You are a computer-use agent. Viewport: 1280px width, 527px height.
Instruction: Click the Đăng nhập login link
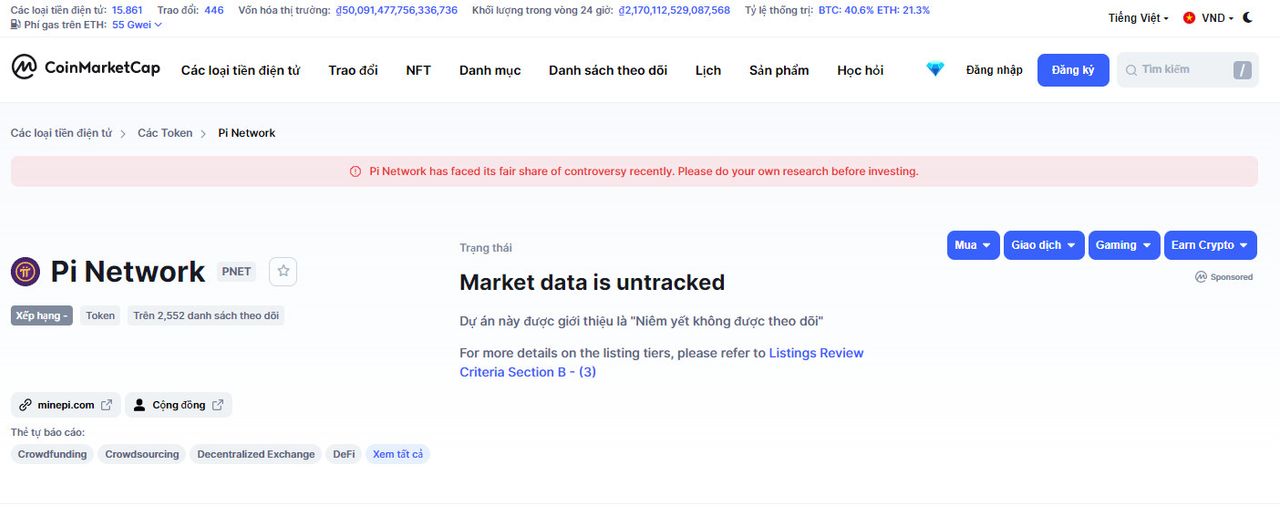994,70
